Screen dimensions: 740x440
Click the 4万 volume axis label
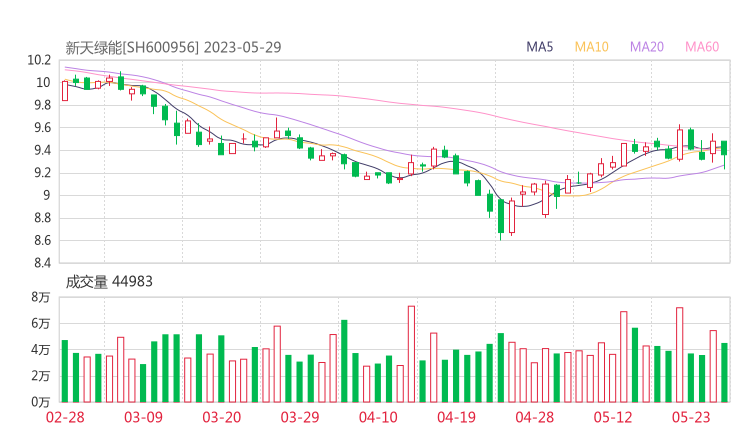coord(41,350)
